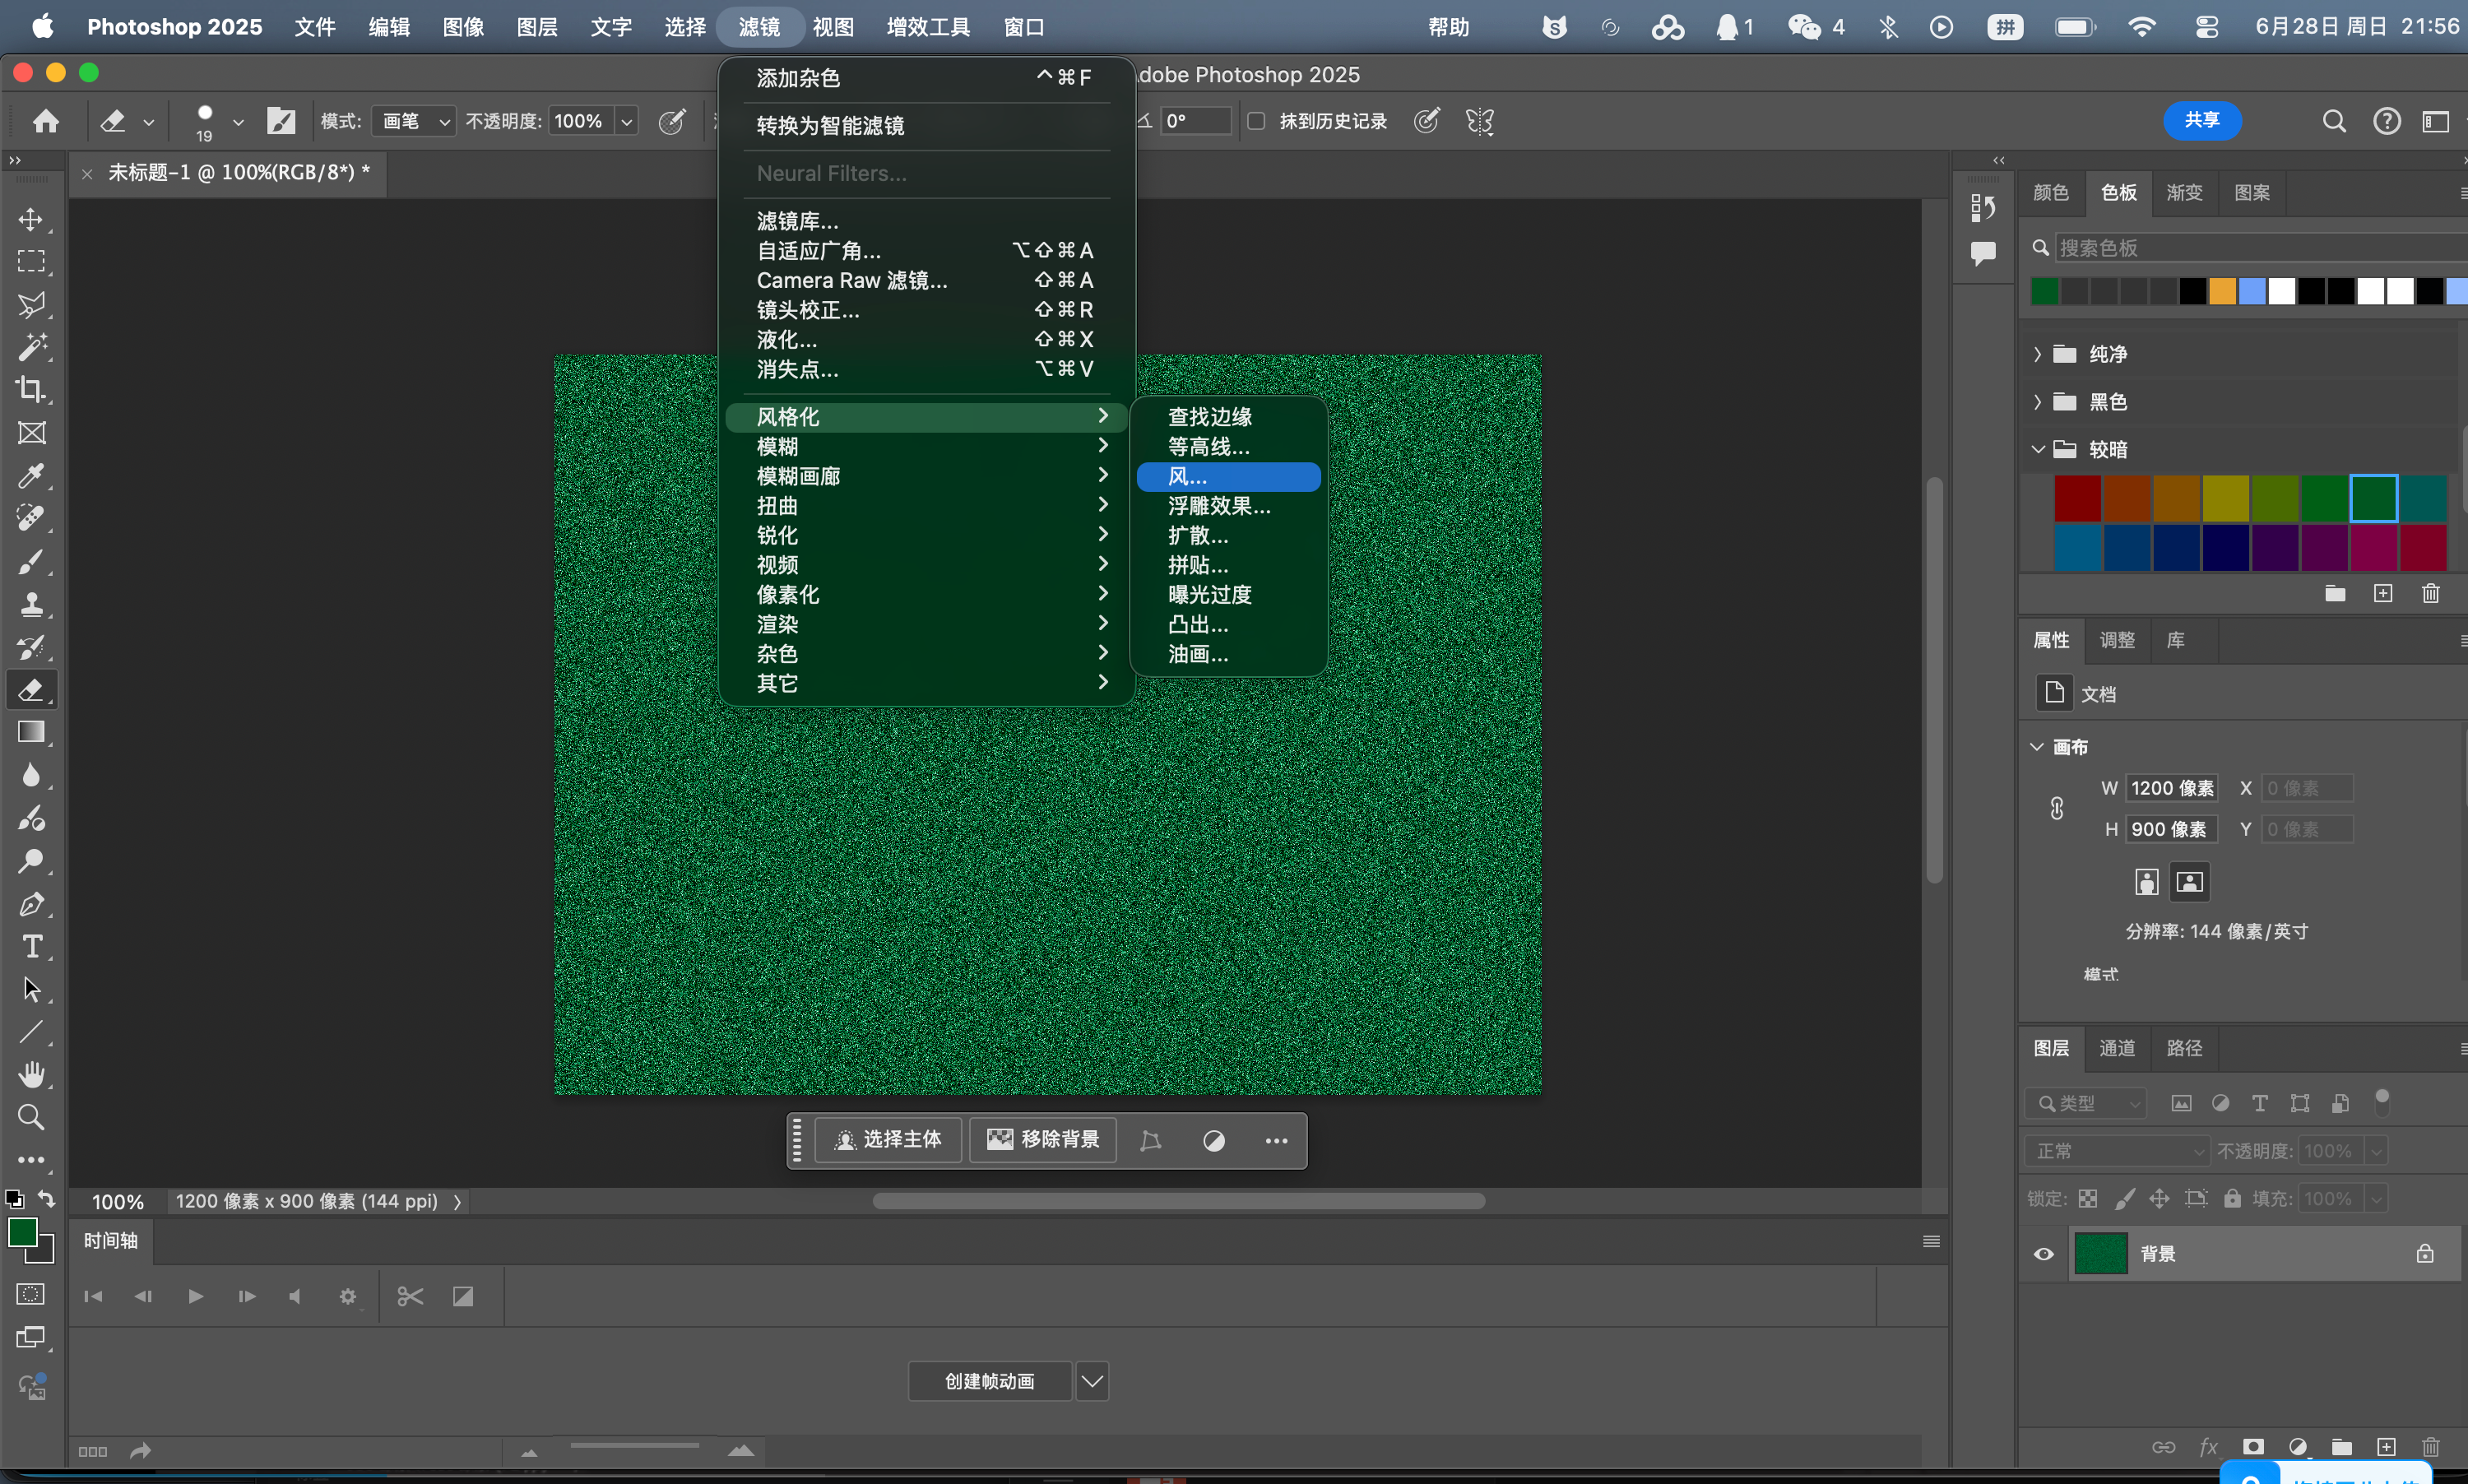Select the Pen tool
The height and width of the screenshot is (1484, 2468).
tap(31, 904)
